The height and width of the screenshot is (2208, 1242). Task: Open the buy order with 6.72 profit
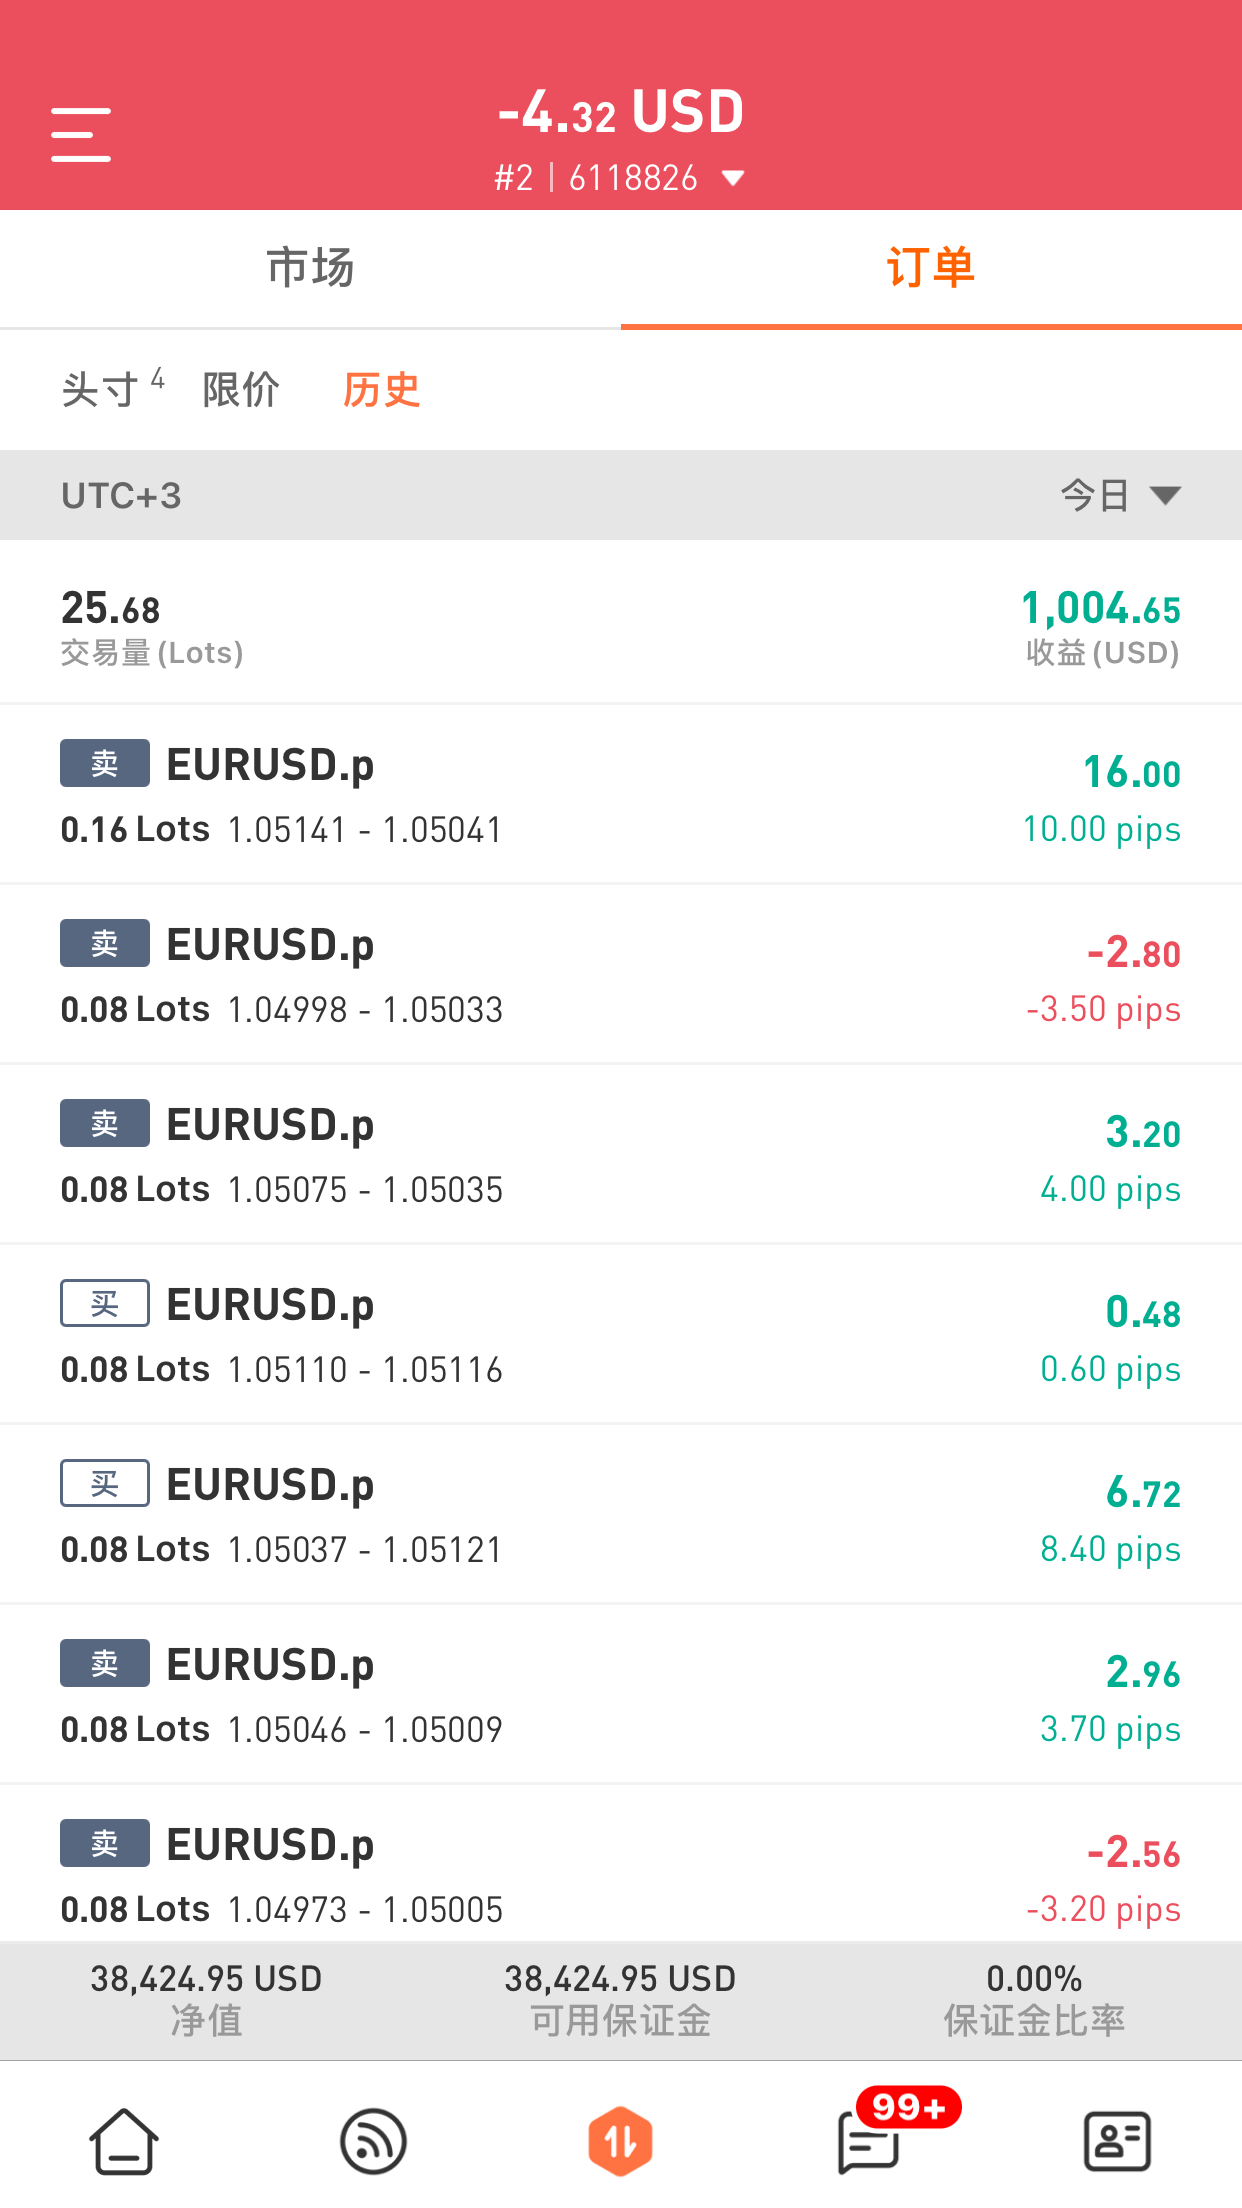[x=621, y=1515]
